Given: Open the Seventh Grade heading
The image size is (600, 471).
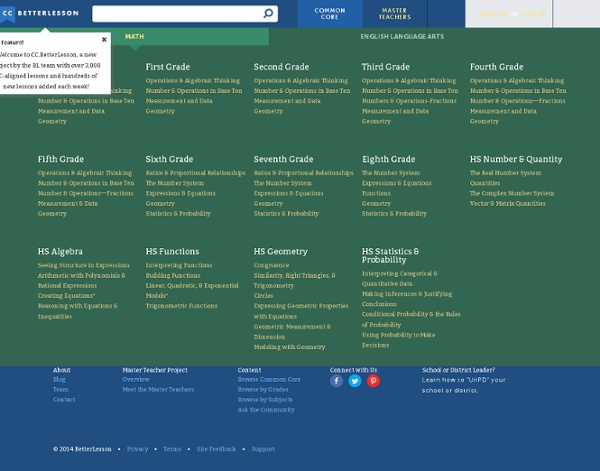Looking at the screenshot, I should click(x=283, y=159).
